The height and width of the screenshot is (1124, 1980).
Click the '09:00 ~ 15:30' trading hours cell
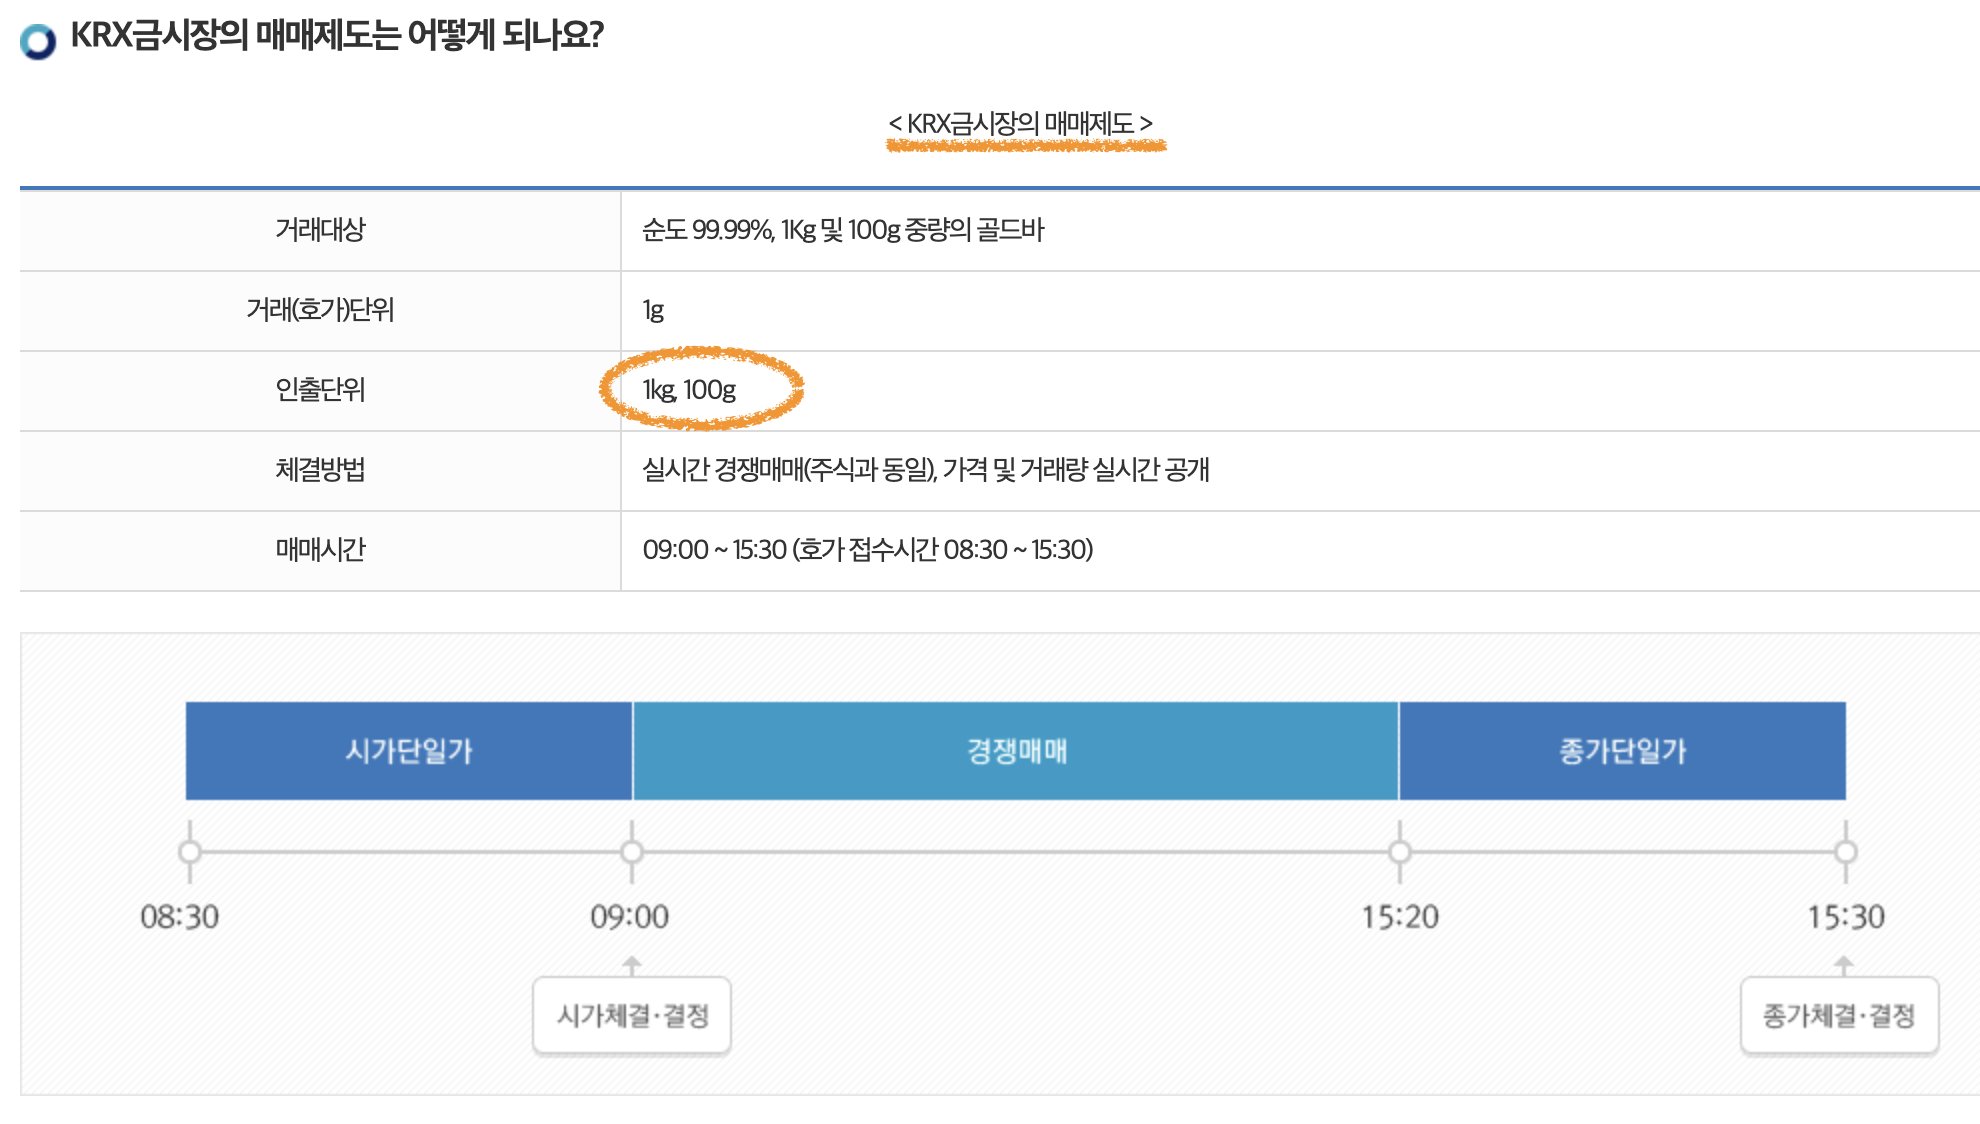[x=868, y=550]
